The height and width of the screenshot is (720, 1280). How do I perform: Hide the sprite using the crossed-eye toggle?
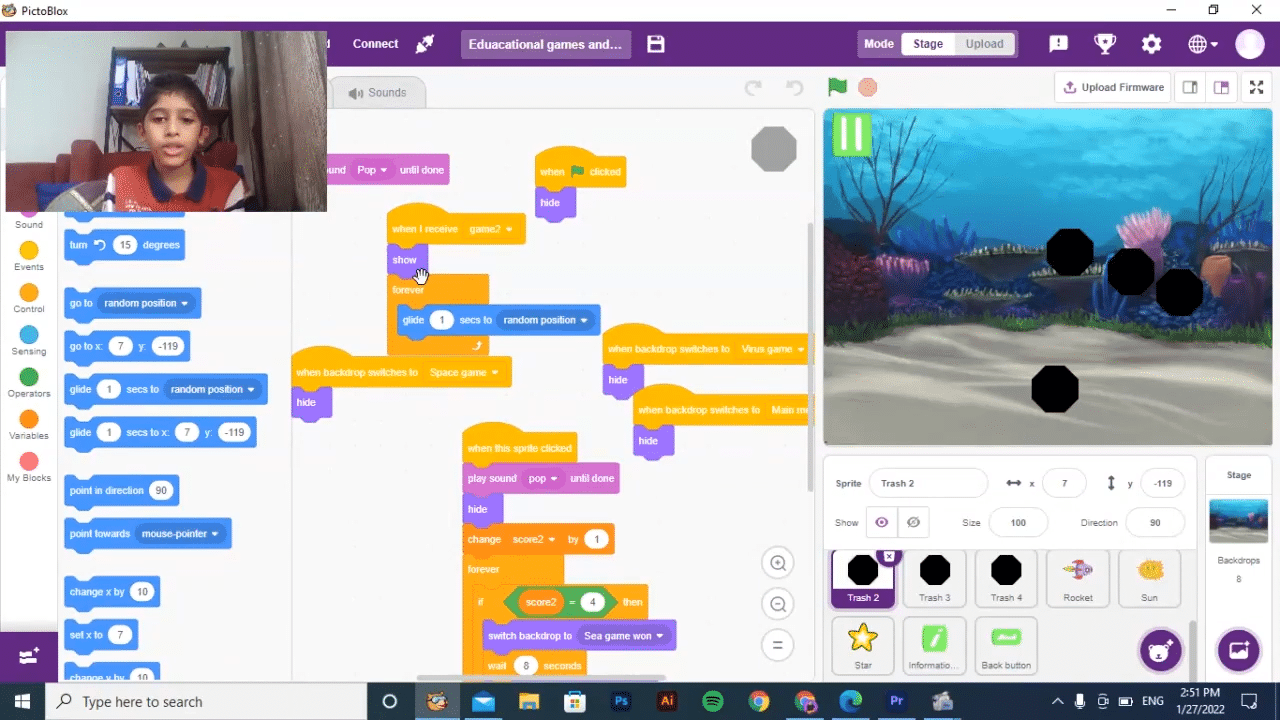(912, 522)
